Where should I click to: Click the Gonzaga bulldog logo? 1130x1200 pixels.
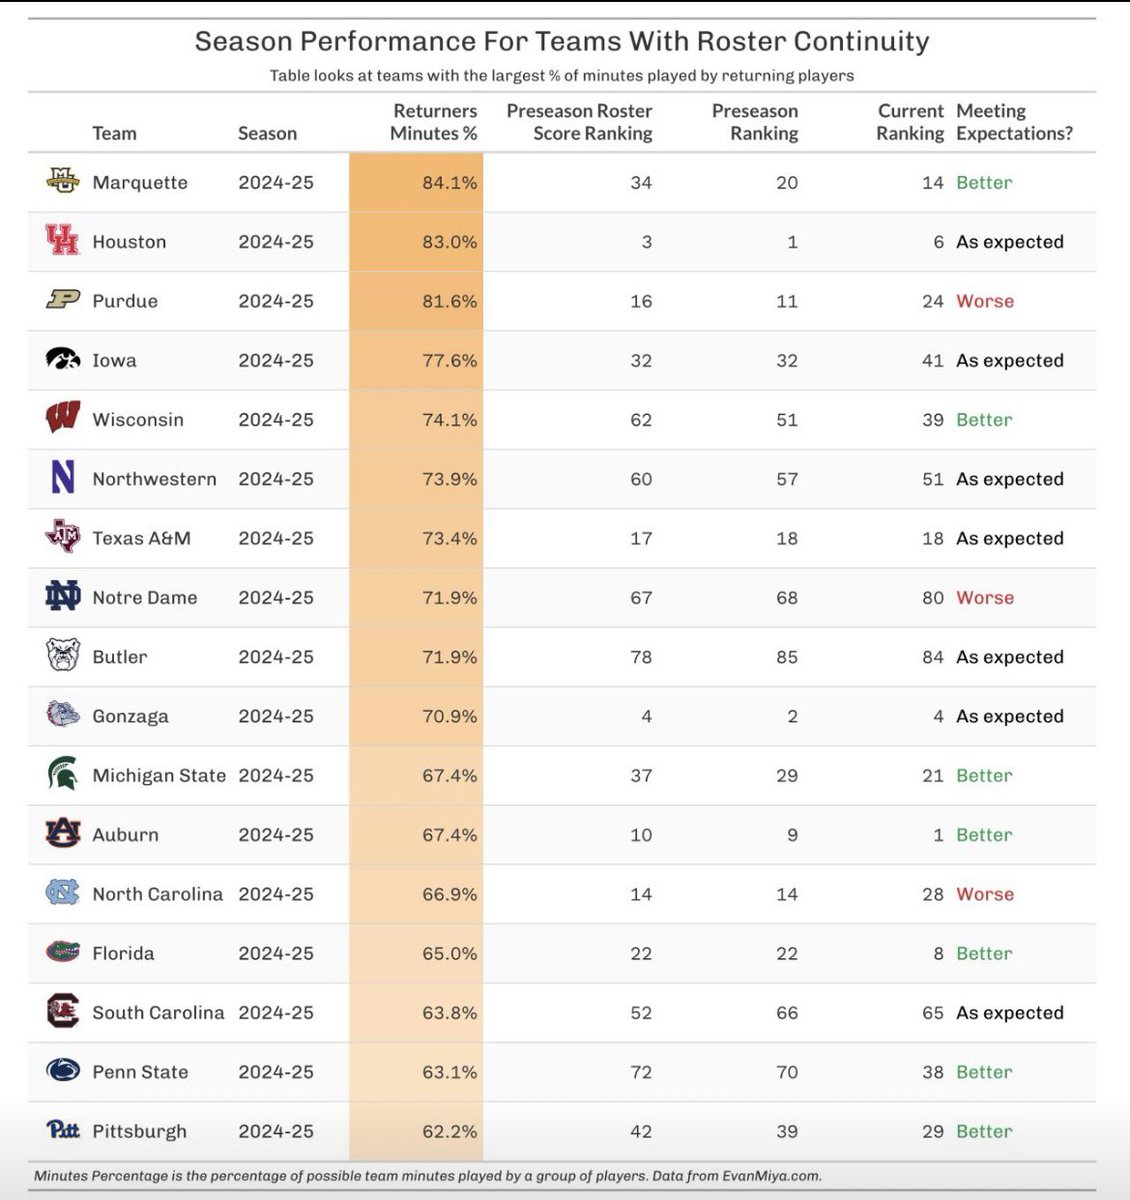pyautogui.click(x=63, y=715)
